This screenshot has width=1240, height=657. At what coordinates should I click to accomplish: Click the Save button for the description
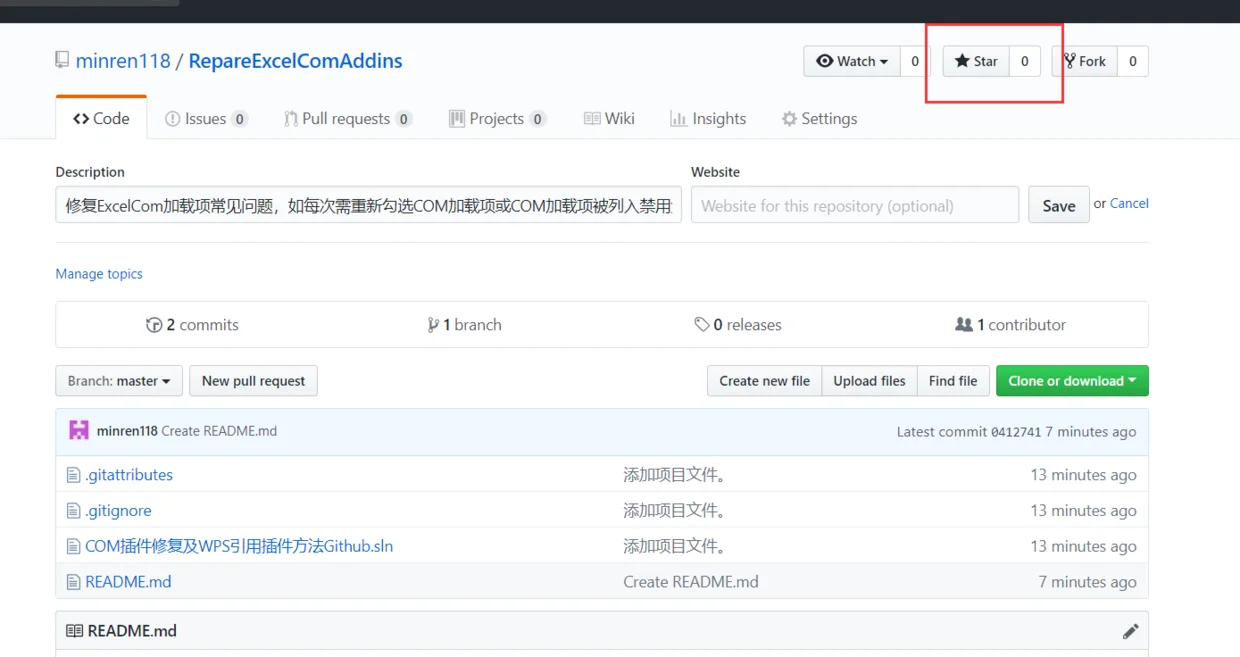point(1059,205)
